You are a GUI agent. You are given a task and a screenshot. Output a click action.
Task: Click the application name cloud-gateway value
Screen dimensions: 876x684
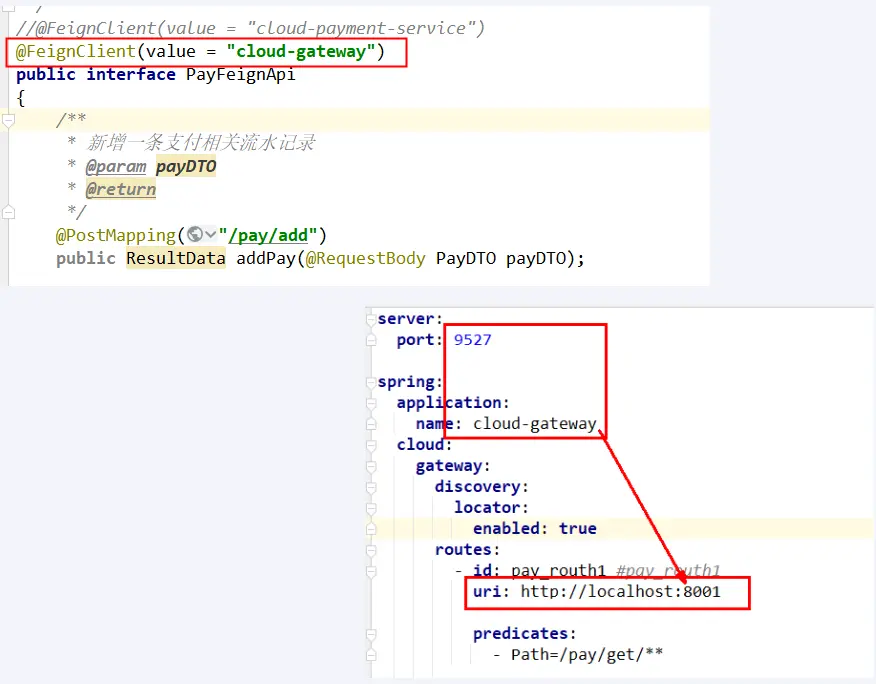pyautogui.click(x=534, y=424)
